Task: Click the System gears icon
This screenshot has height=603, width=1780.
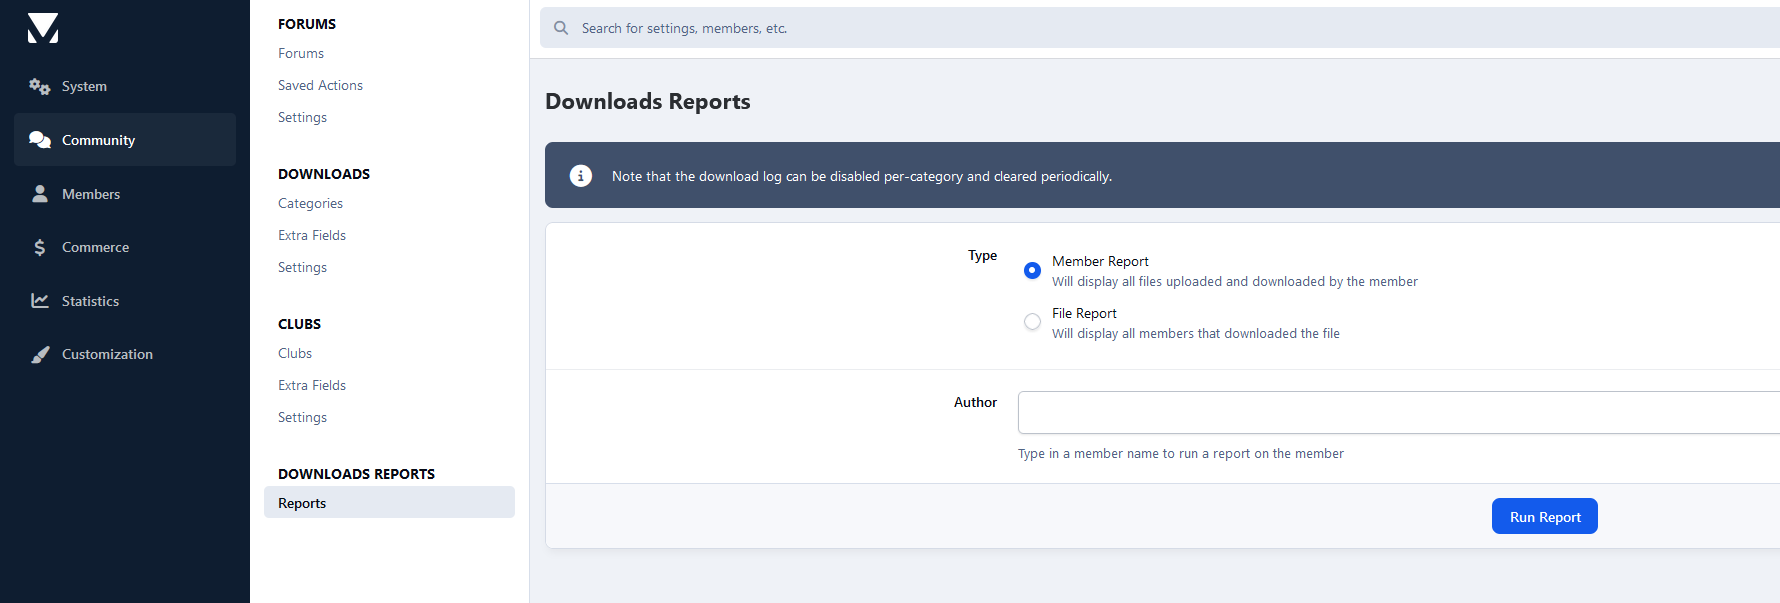Action: [x=40, y=86]
